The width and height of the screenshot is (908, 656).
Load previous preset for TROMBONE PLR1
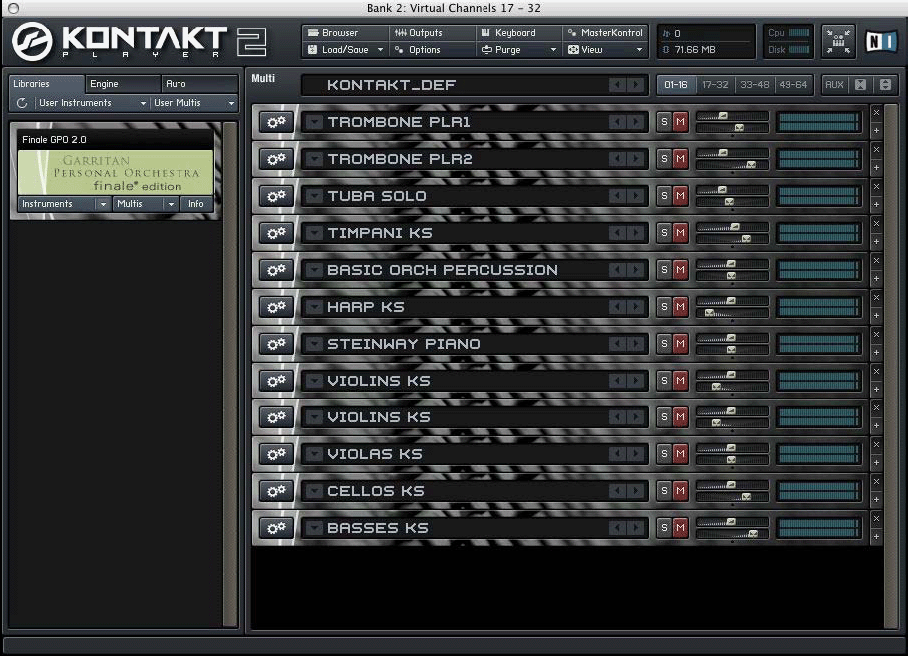point(617,122)
